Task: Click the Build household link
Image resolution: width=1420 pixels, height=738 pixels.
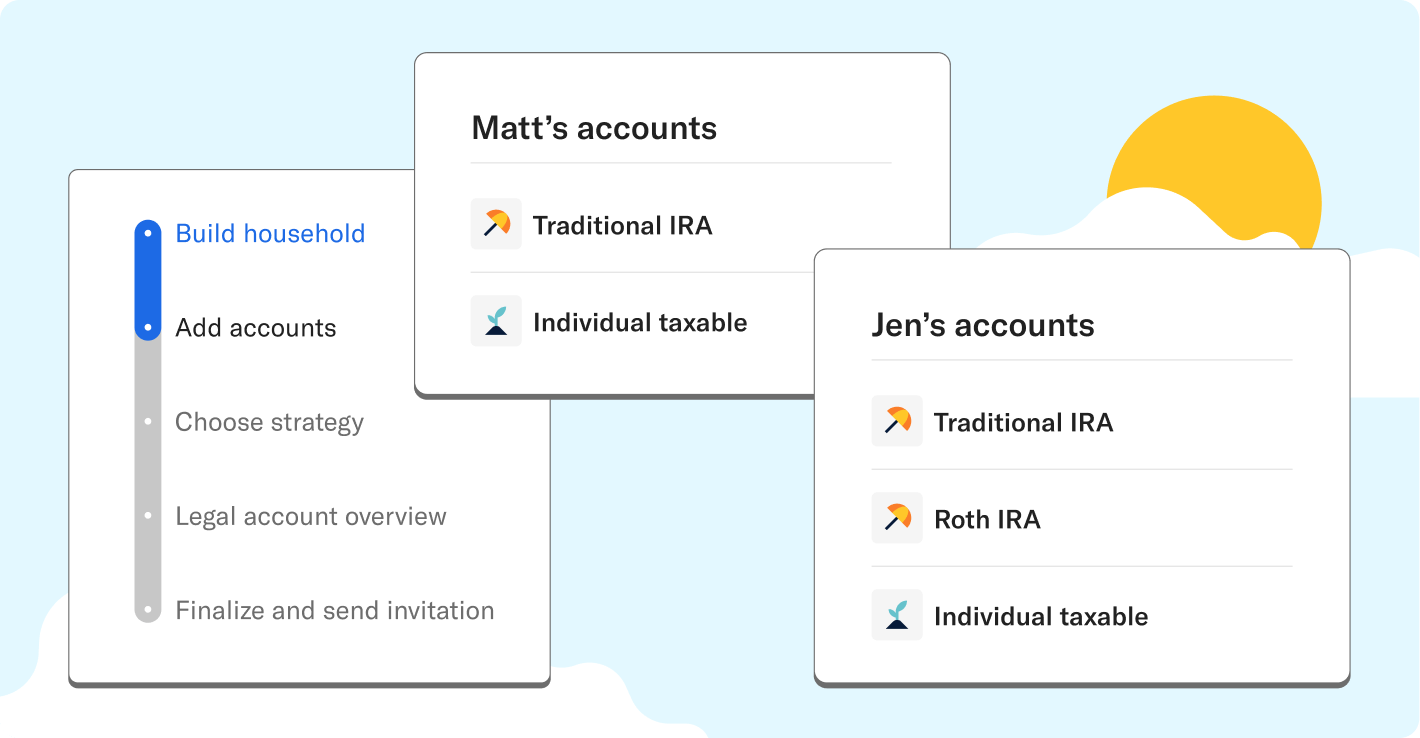Action: [269, 233]
